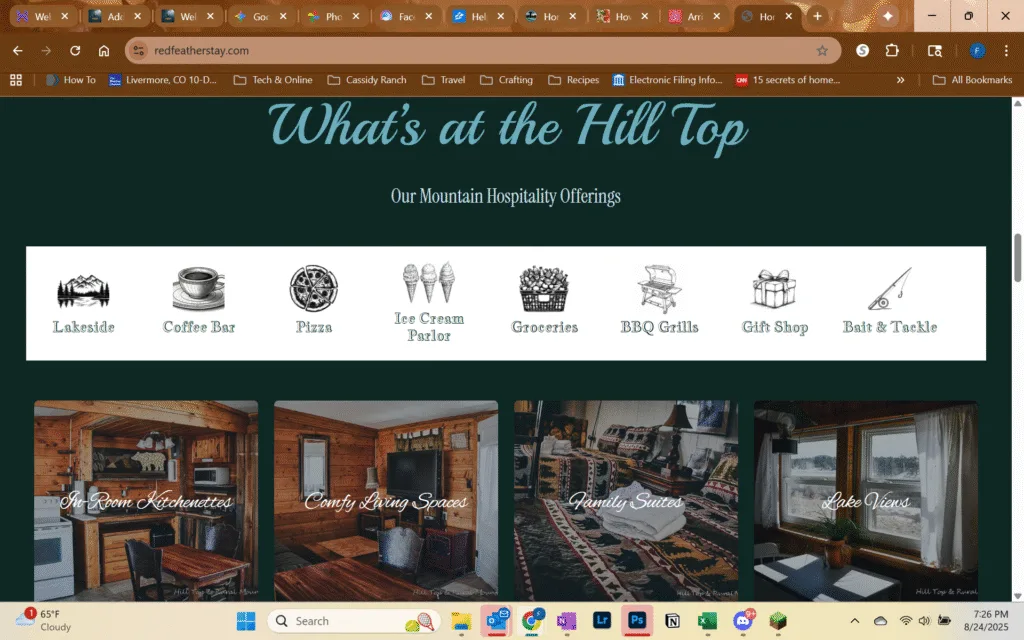Click the BBQ Grills icon
Screen dimensions: 1024x640
659,288
